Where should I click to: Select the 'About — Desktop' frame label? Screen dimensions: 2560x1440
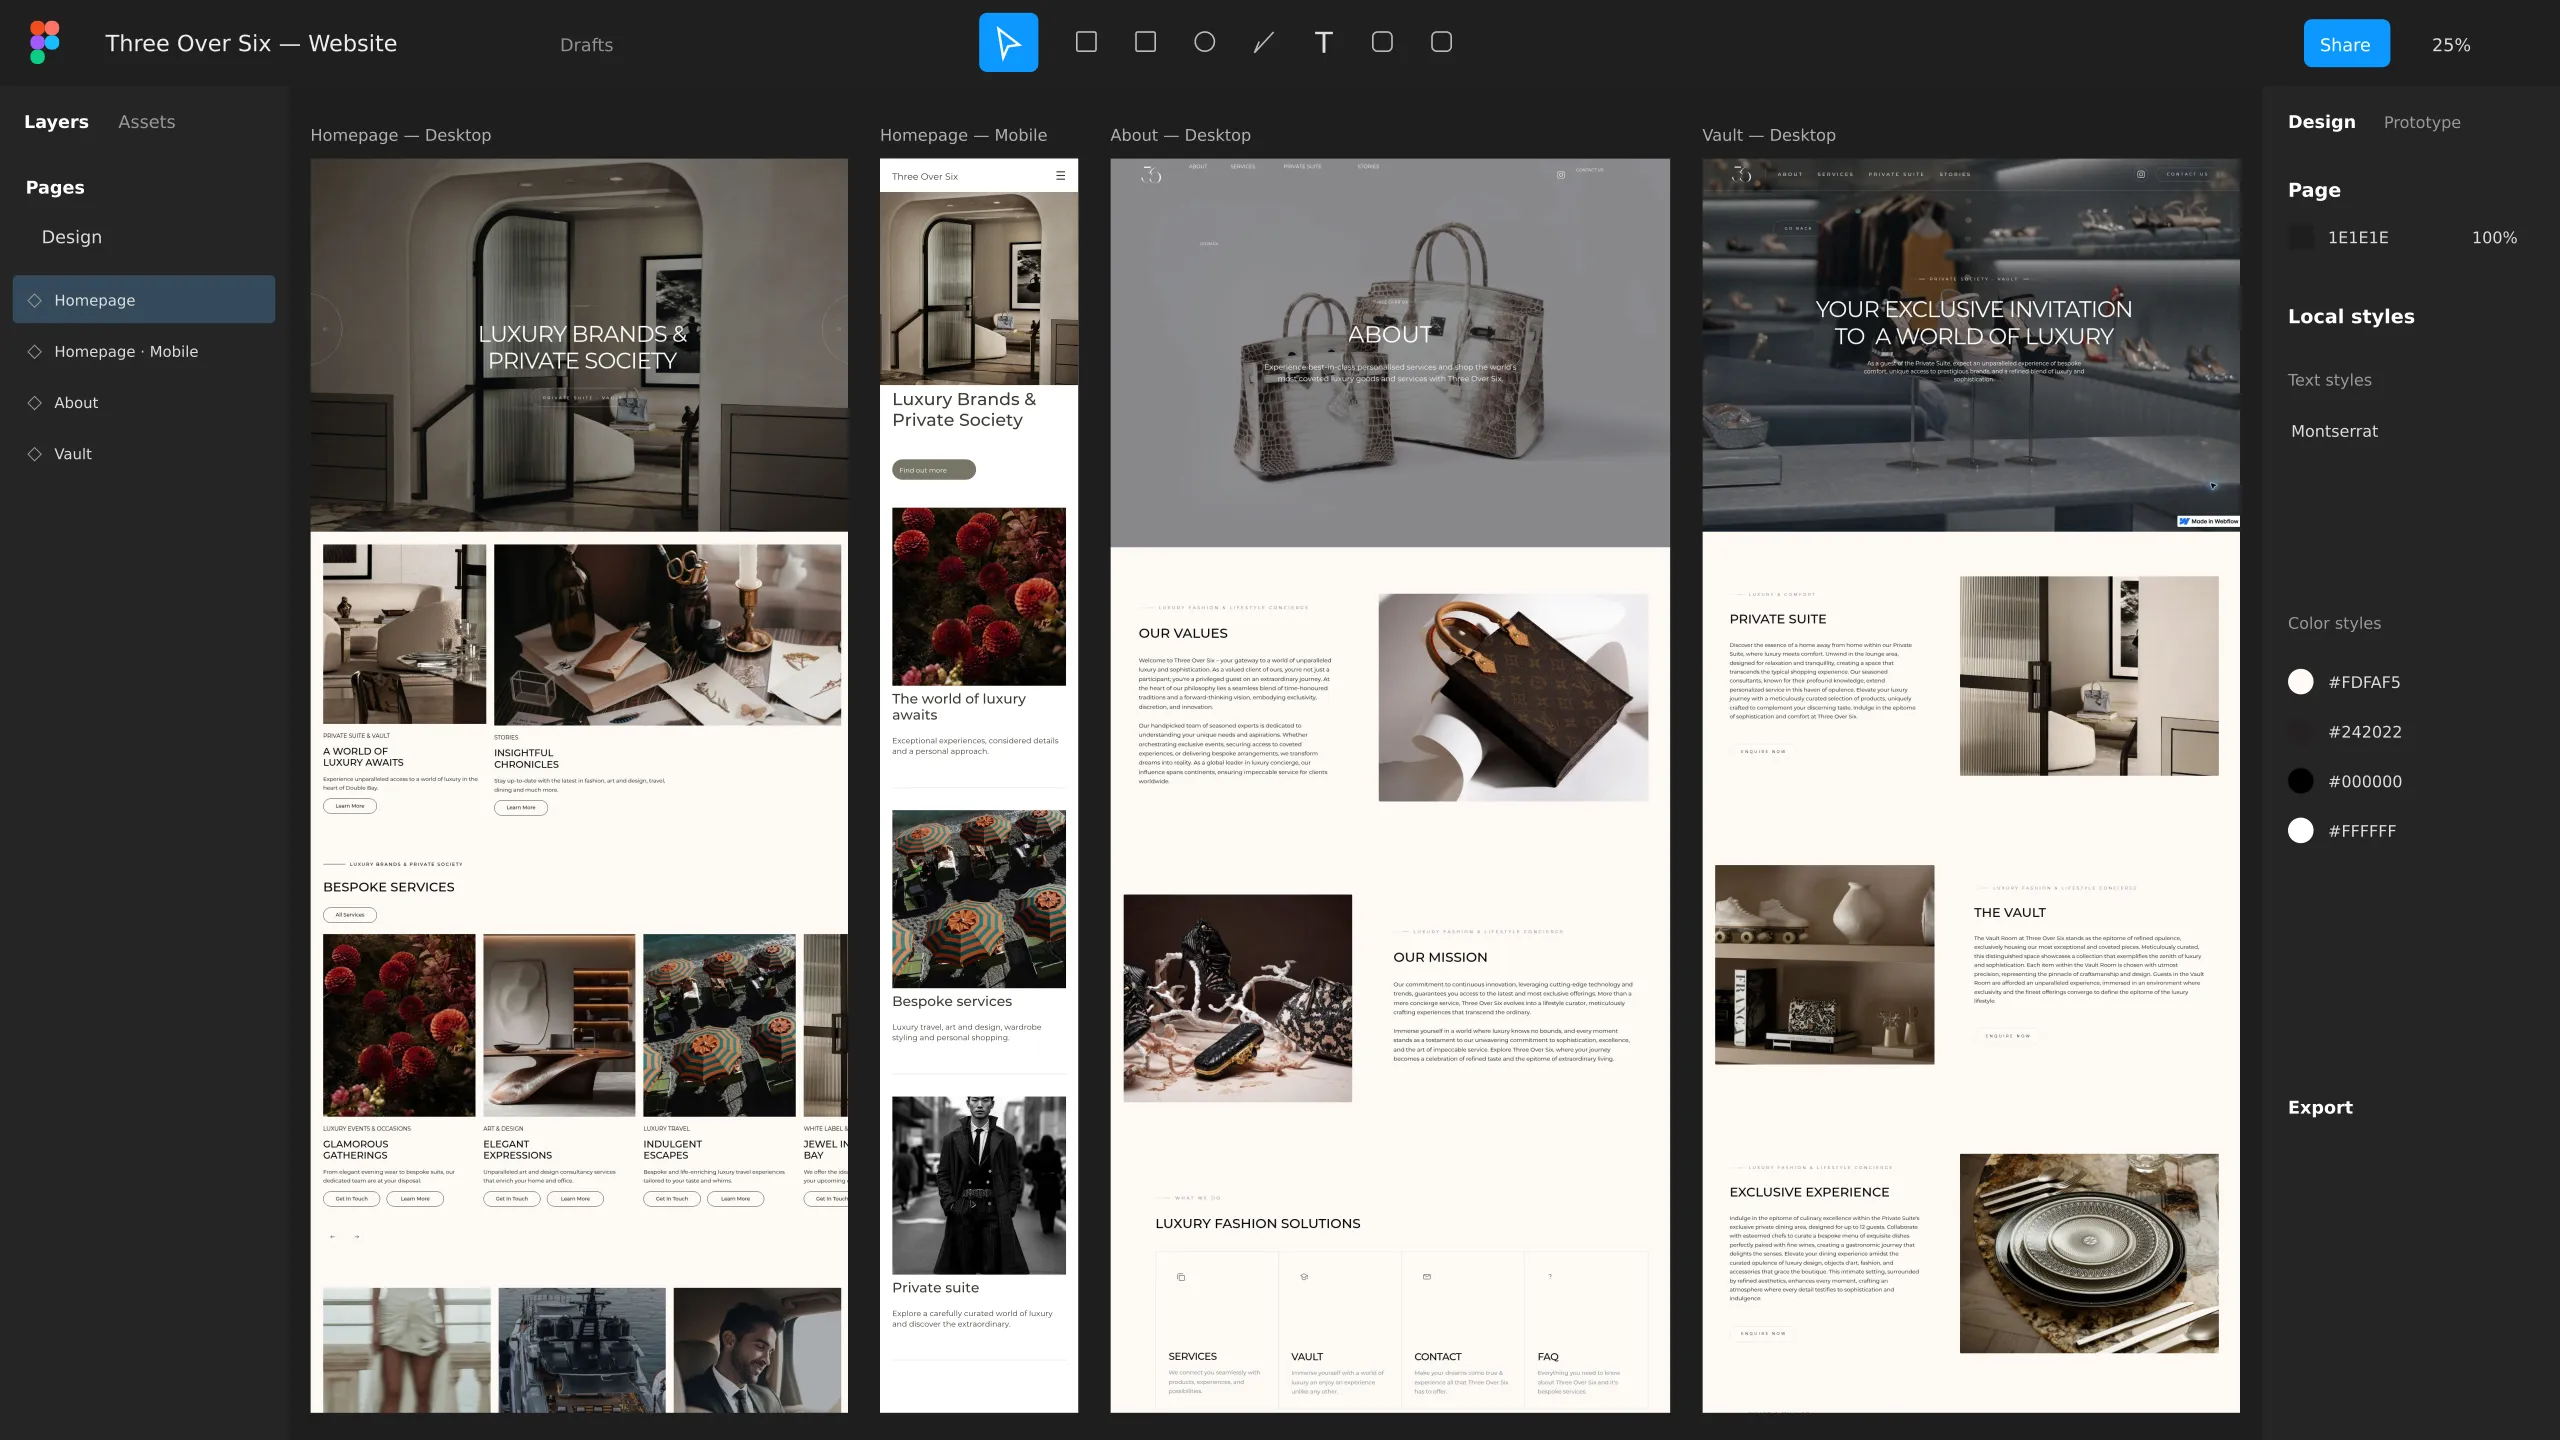1180,135
